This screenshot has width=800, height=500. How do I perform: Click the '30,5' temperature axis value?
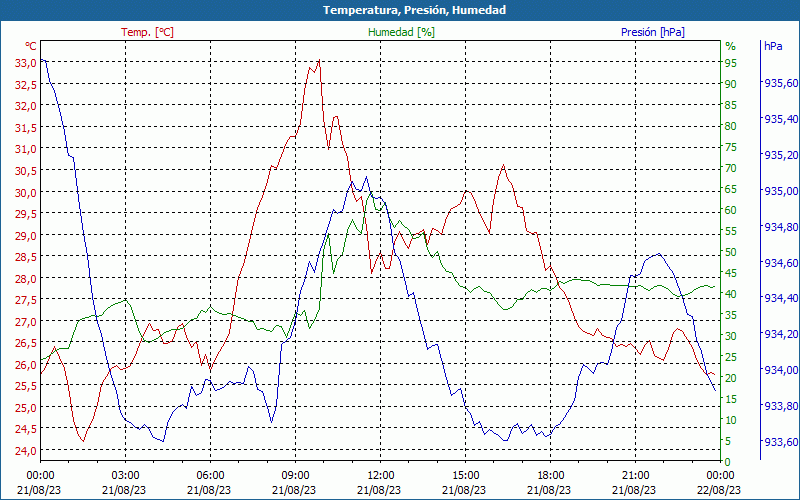click(x=26, y=171)
